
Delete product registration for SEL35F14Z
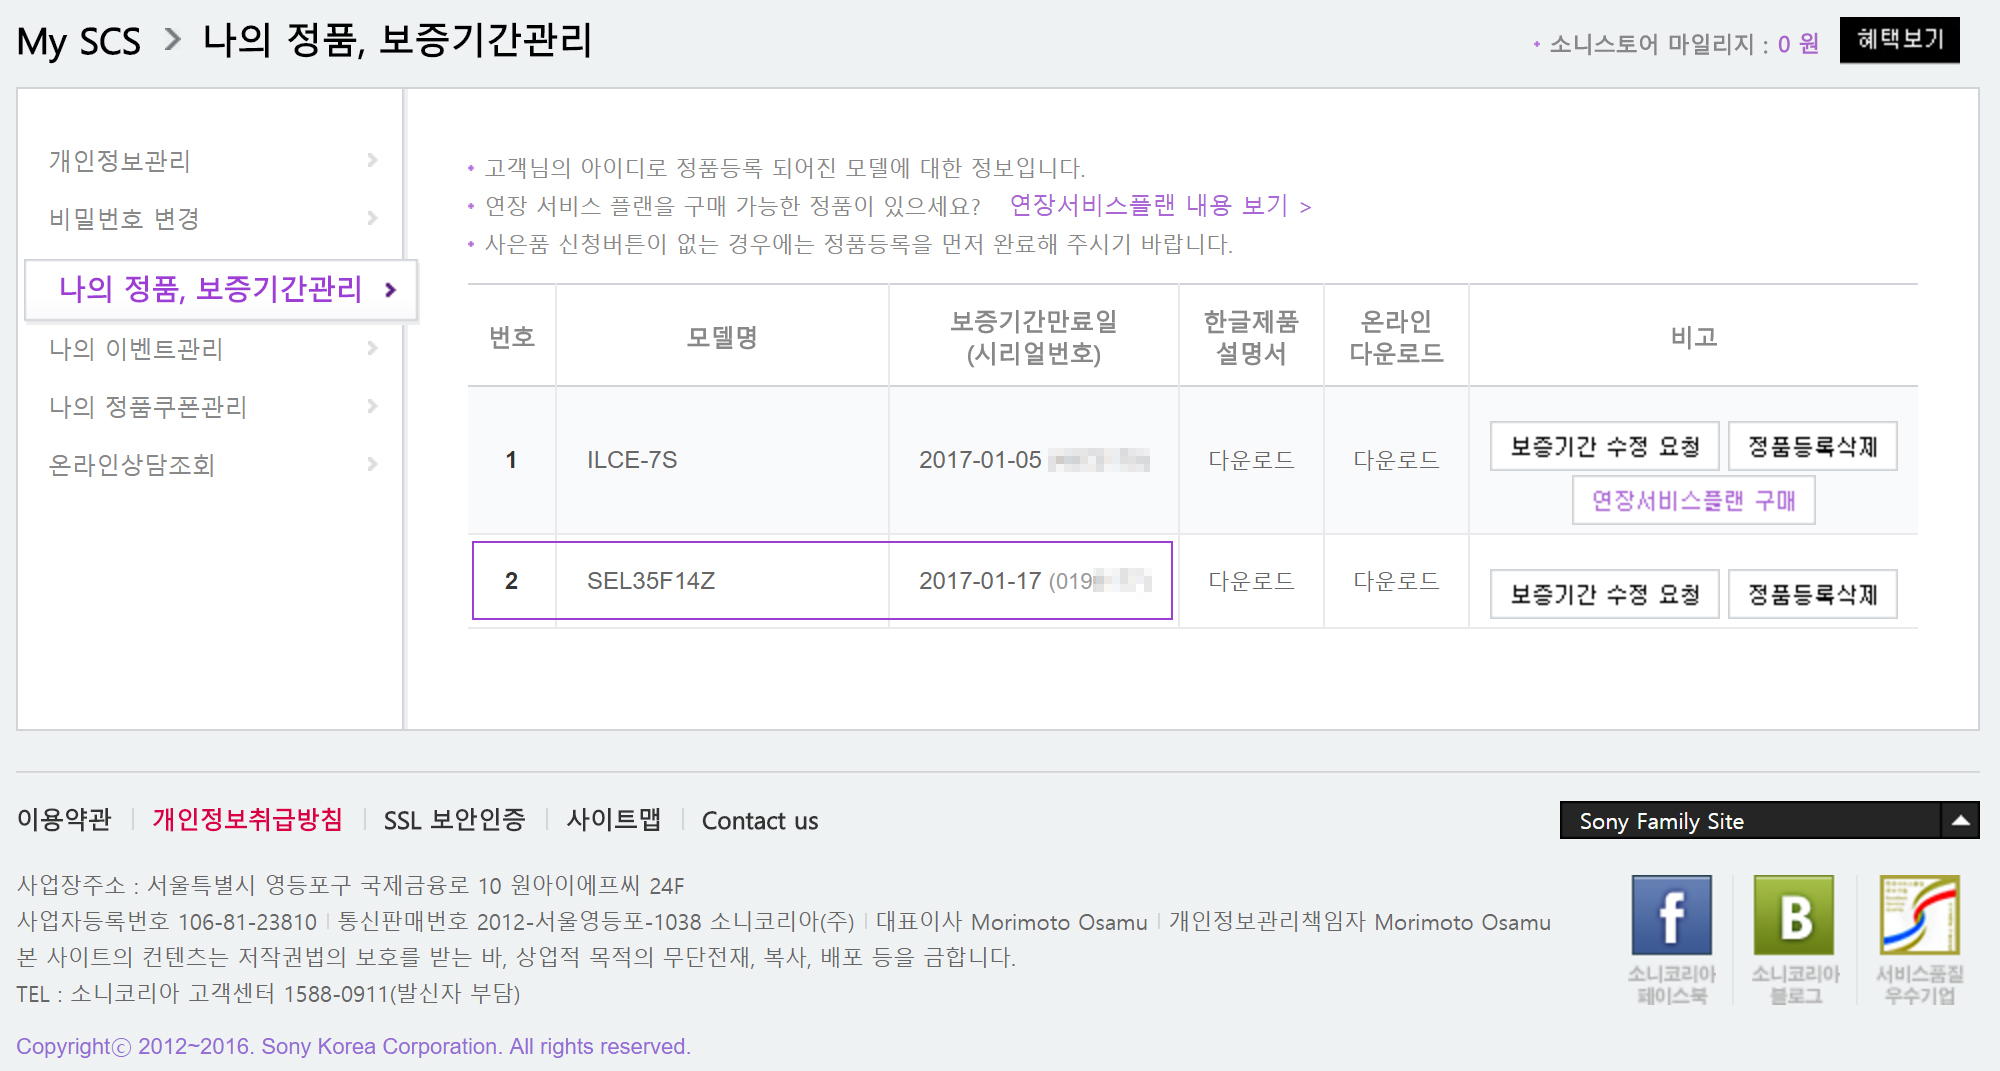pos(1812,594)
